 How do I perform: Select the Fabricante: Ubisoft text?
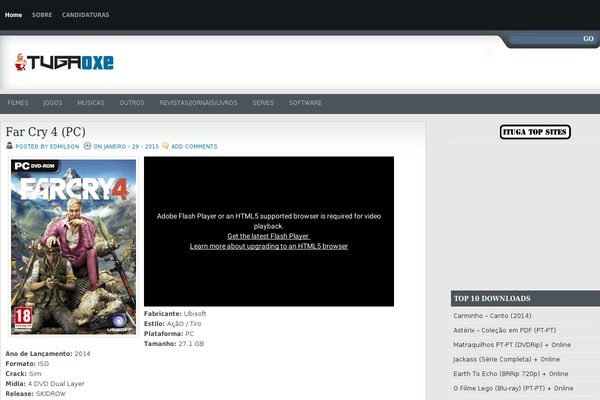point(175,313)
